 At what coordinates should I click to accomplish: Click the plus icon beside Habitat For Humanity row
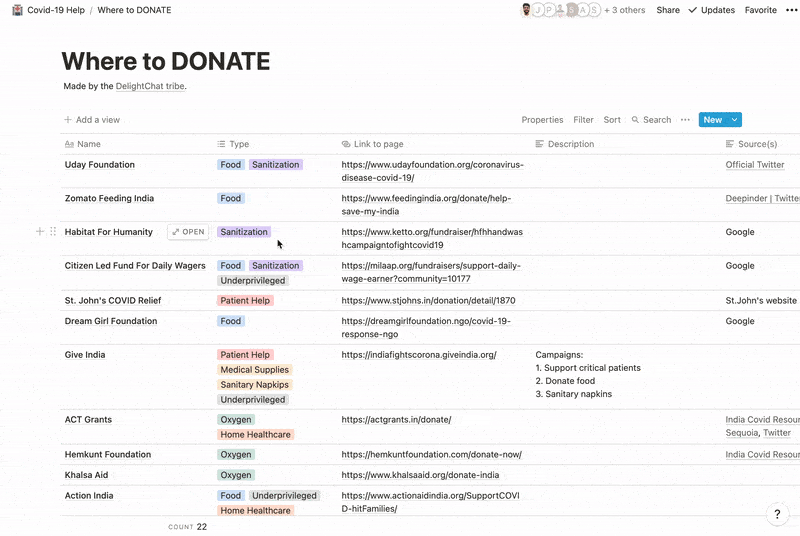click(x=40, y=232)
